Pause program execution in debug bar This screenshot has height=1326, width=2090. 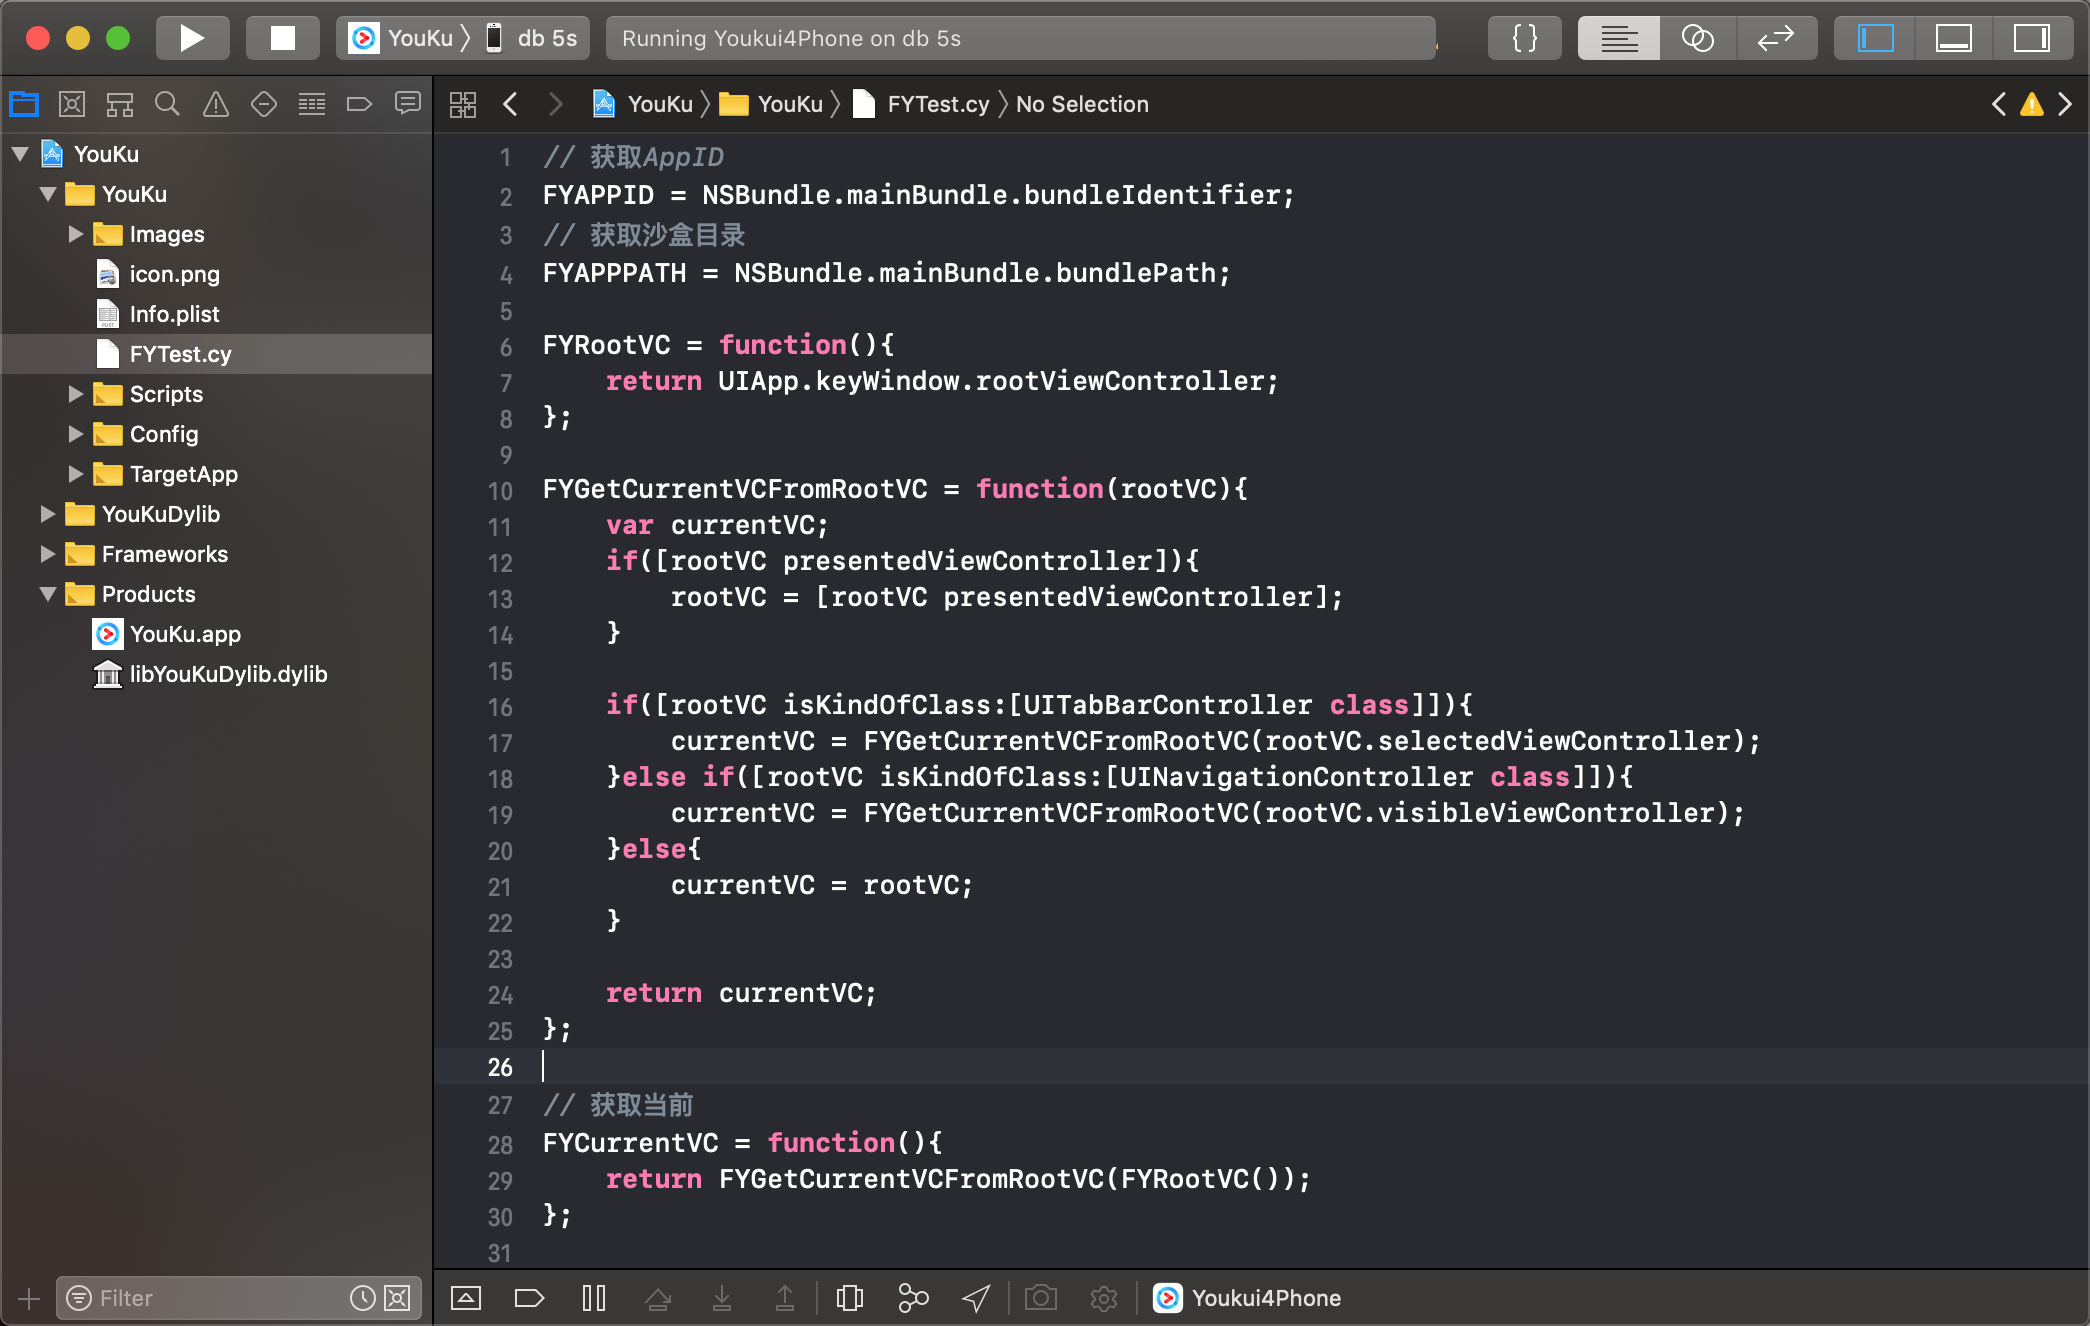click(x=594, y=1298)
